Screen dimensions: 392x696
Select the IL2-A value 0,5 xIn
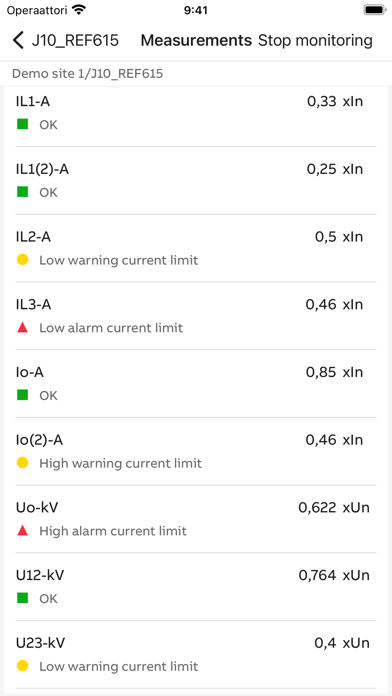[x=339, y=237]
